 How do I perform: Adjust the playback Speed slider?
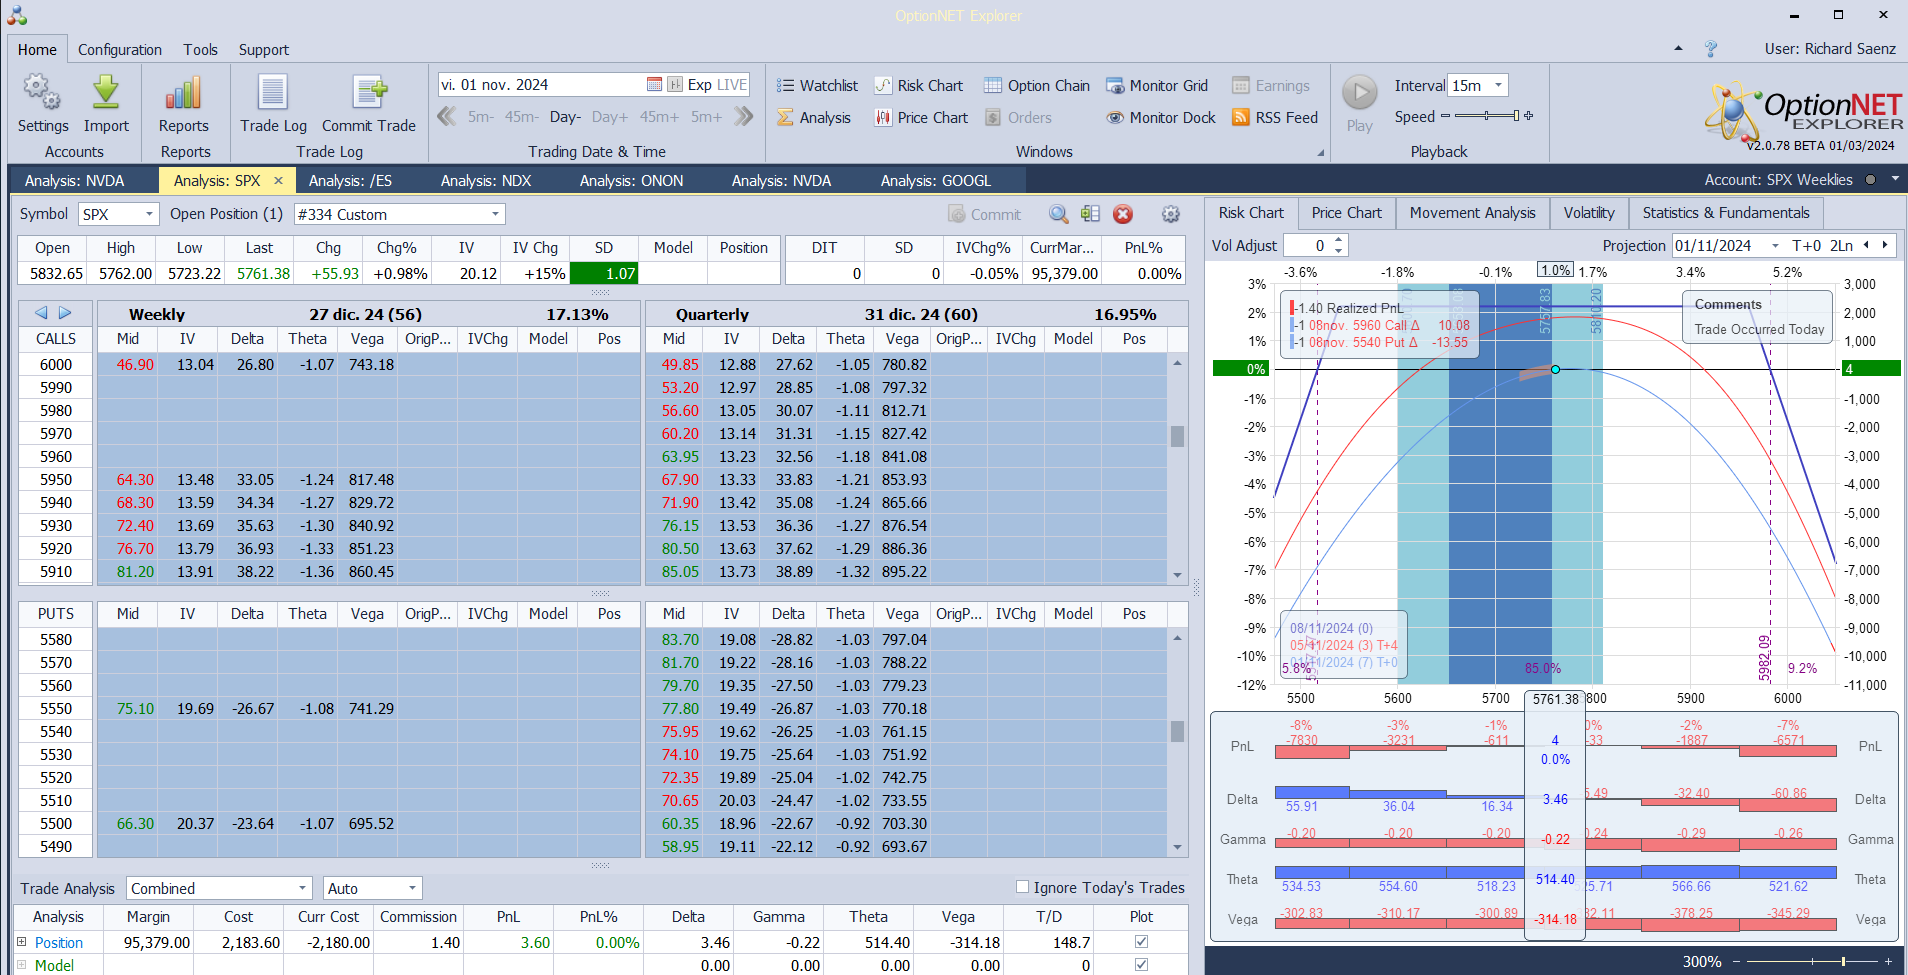pyautogui.click(x=1488, y=116)
